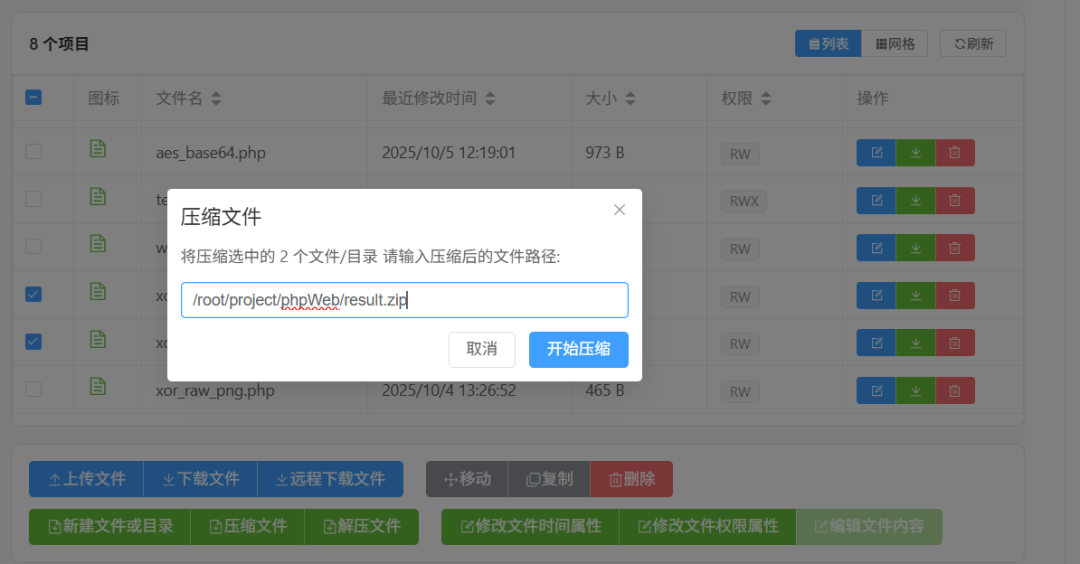Click the 2025/10/4 13:26:52 timestamp
1080x564 pixels.
(448, 390)
